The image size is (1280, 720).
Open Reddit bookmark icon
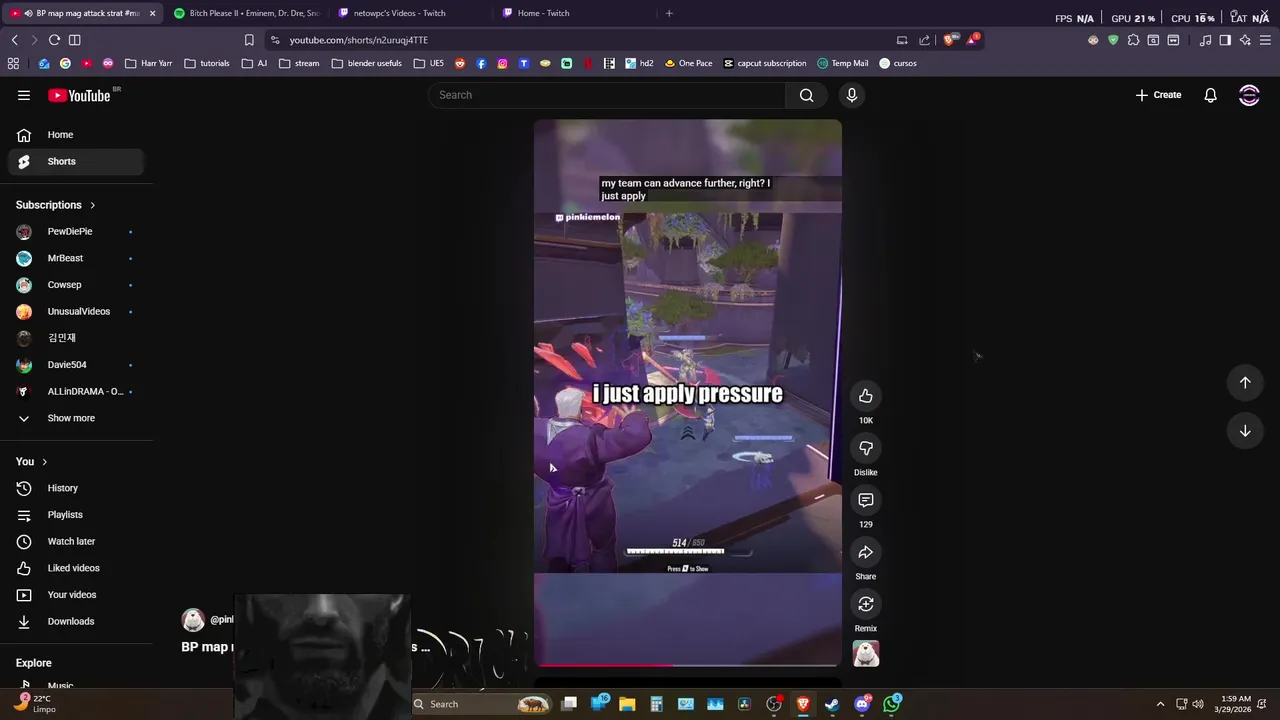460,63
